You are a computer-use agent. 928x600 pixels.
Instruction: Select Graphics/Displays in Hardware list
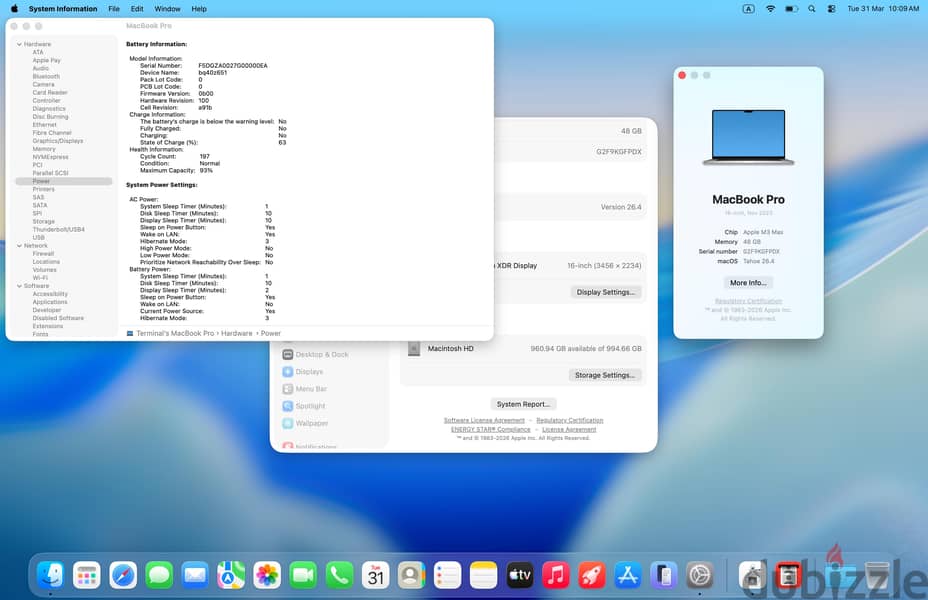58,141
